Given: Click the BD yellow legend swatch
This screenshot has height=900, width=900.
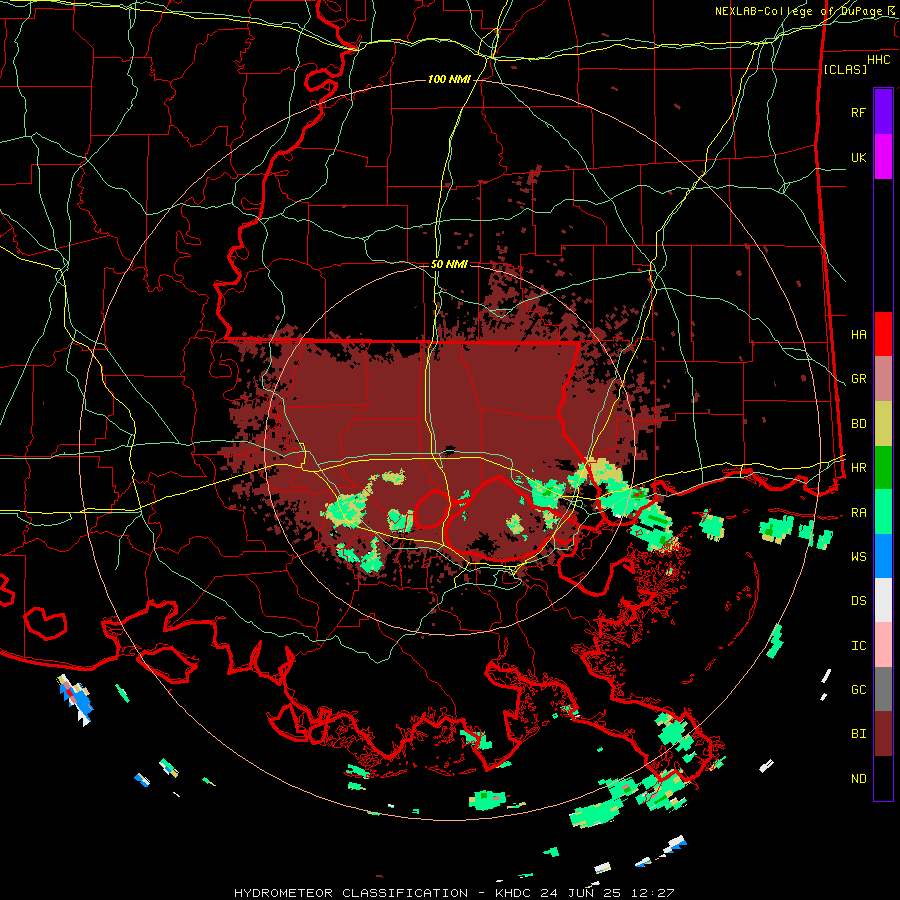Looking at the screenshot, I should [x=883, y=424].
